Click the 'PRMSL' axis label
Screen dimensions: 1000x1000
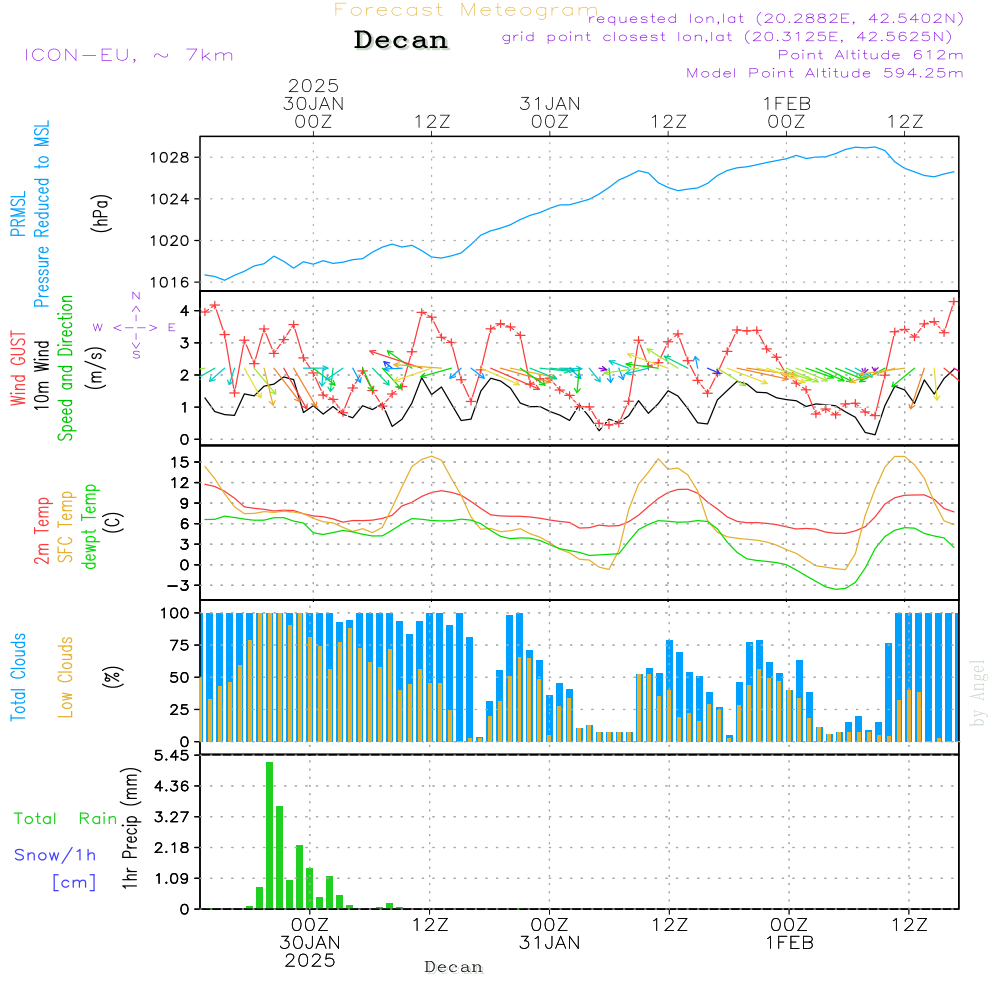[x=18, y=214]
